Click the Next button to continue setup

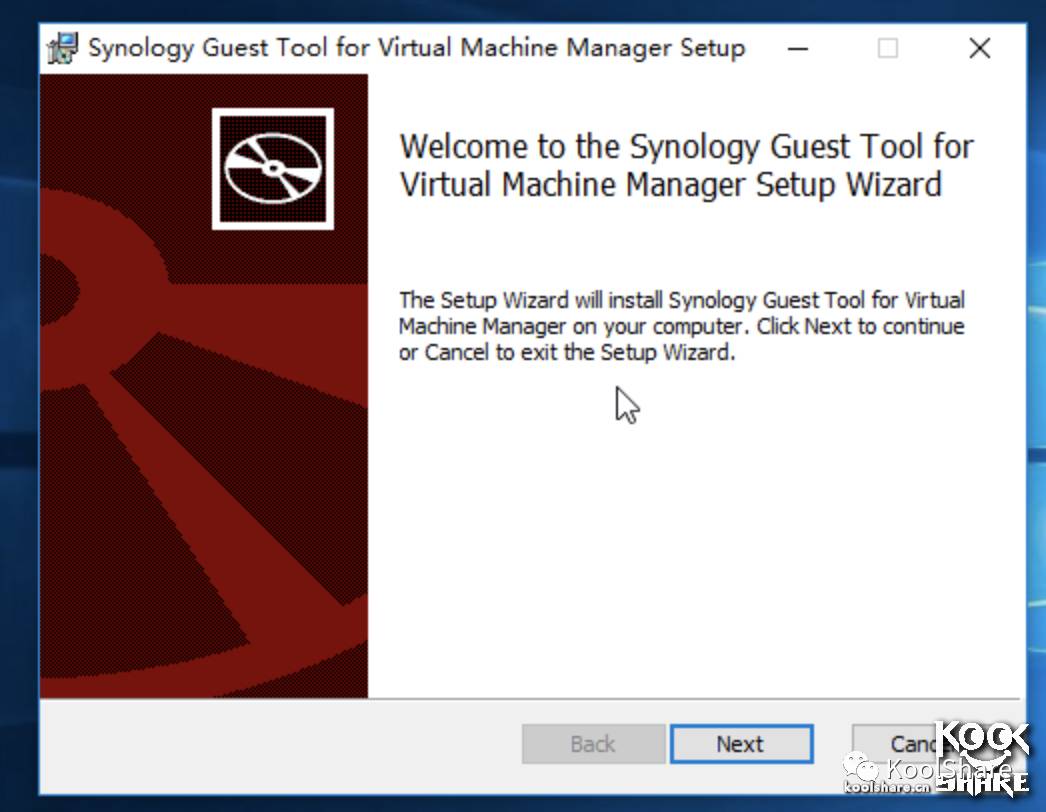741,743
